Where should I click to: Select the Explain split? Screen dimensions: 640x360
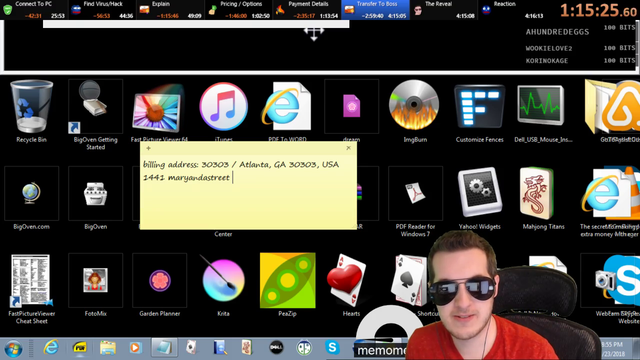click(x=170, y=9)
